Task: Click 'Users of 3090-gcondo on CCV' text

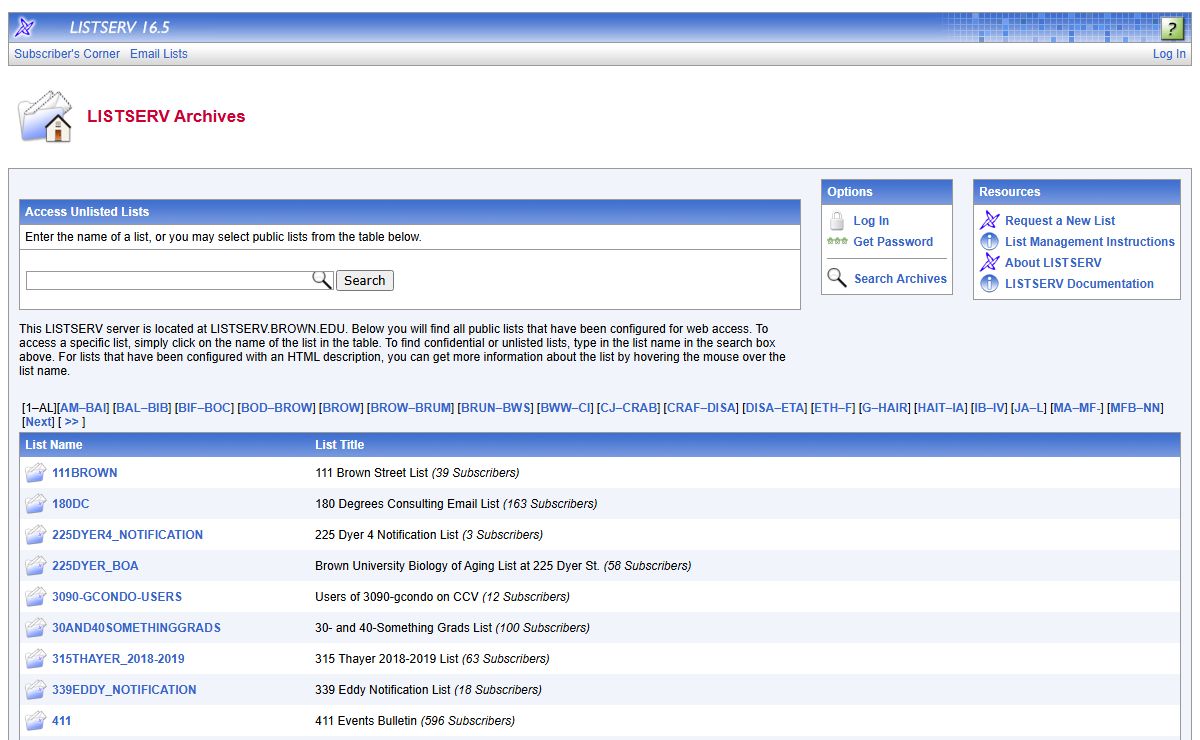Action: coord(397,597)
